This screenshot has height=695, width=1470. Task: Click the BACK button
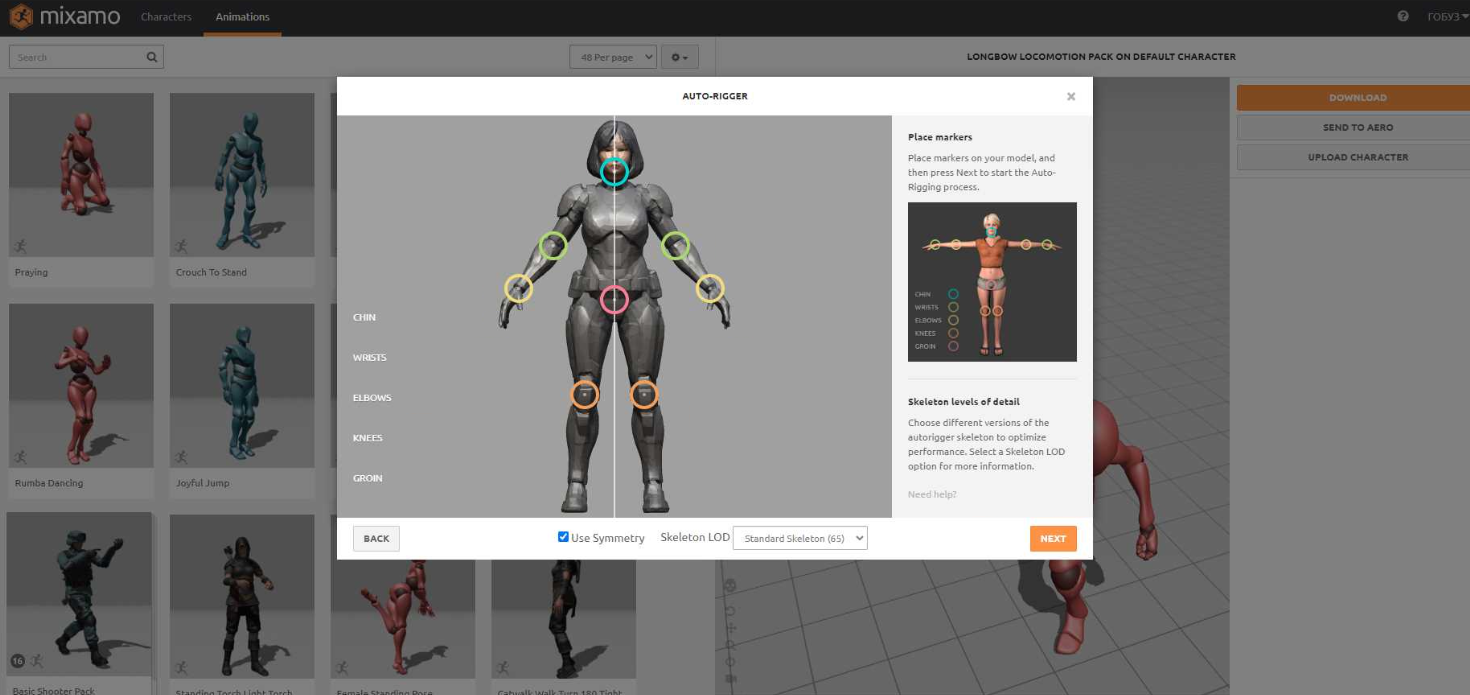coord(376,538)
